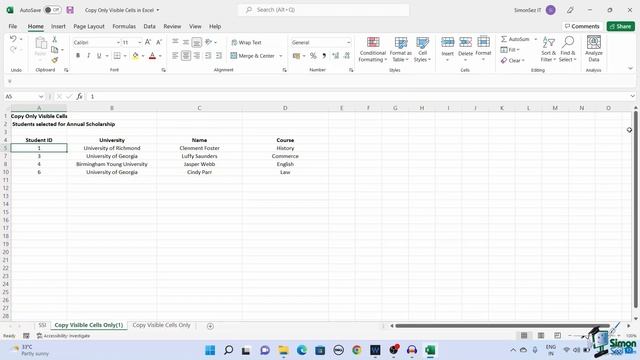Toggle Underline formatting
This screenshot has width=640, height=360.
99,56
